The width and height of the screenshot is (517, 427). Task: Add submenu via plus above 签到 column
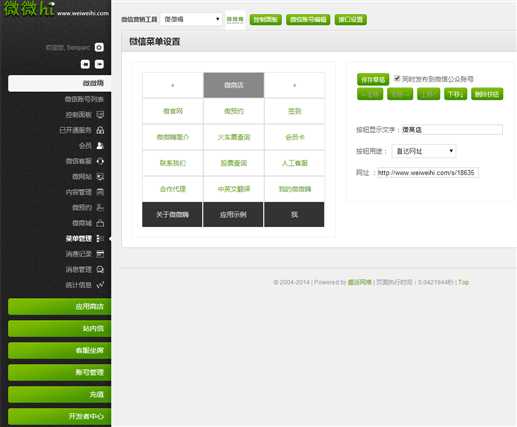(x=294, y=85)
